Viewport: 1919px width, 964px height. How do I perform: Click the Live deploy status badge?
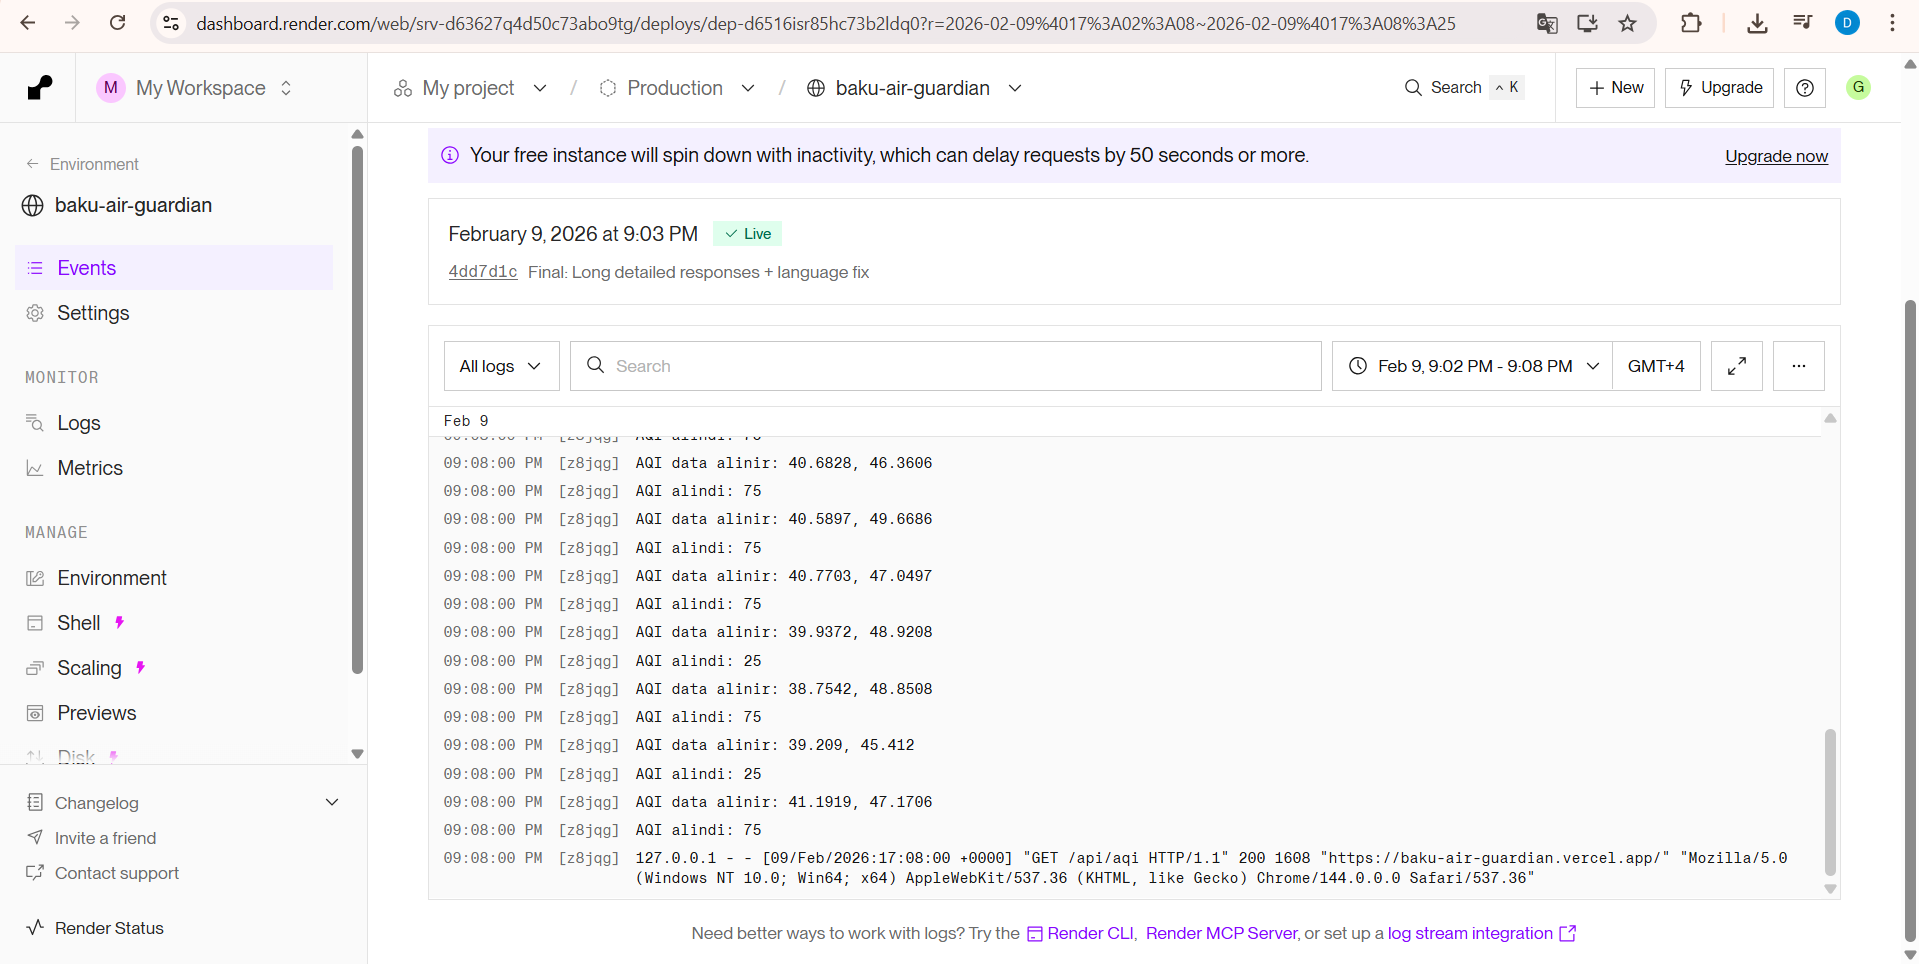click(748, 234)
